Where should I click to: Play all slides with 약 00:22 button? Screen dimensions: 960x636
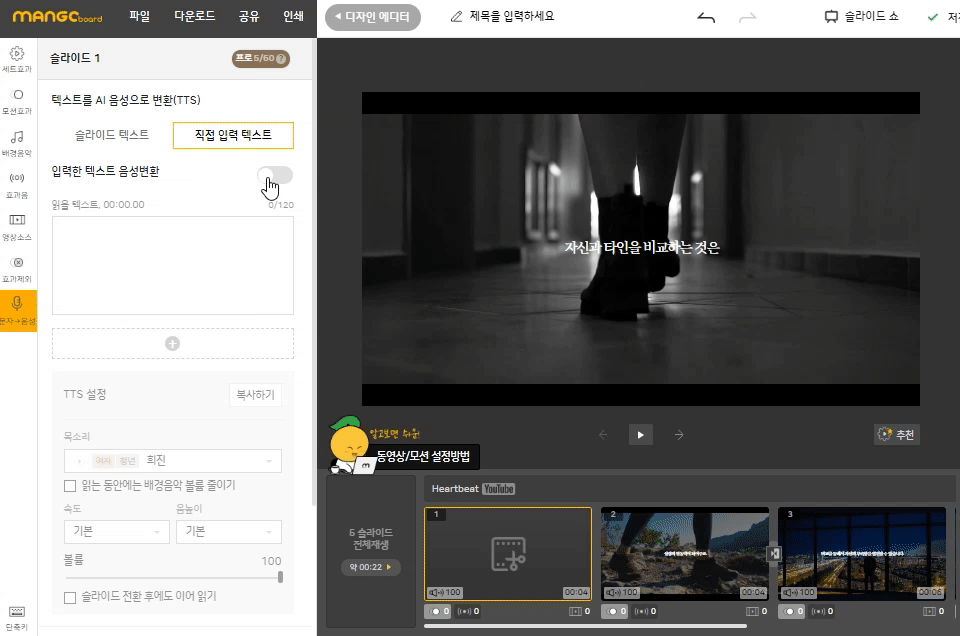(x=370, y=567)
